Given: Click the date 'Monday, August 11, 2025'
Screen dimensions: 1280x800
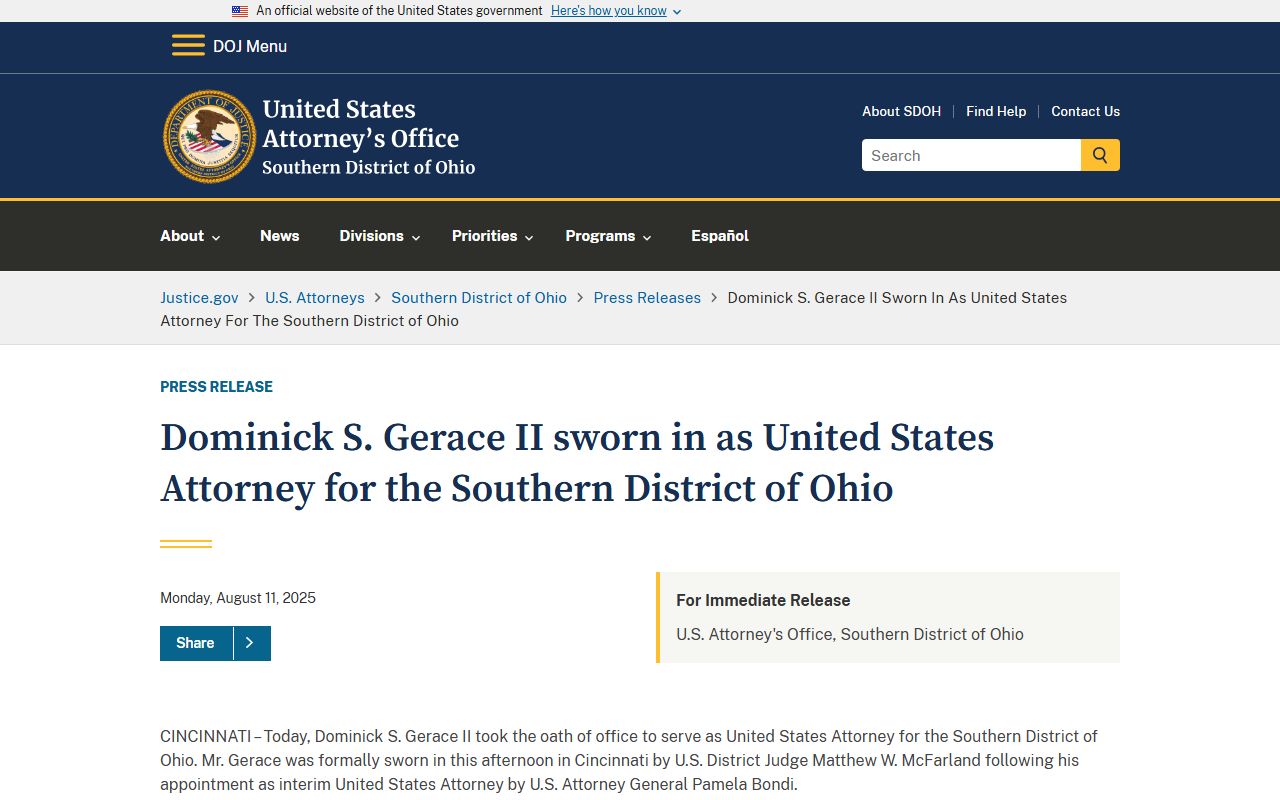Looking at the screenshot, I should pos(238,598).
